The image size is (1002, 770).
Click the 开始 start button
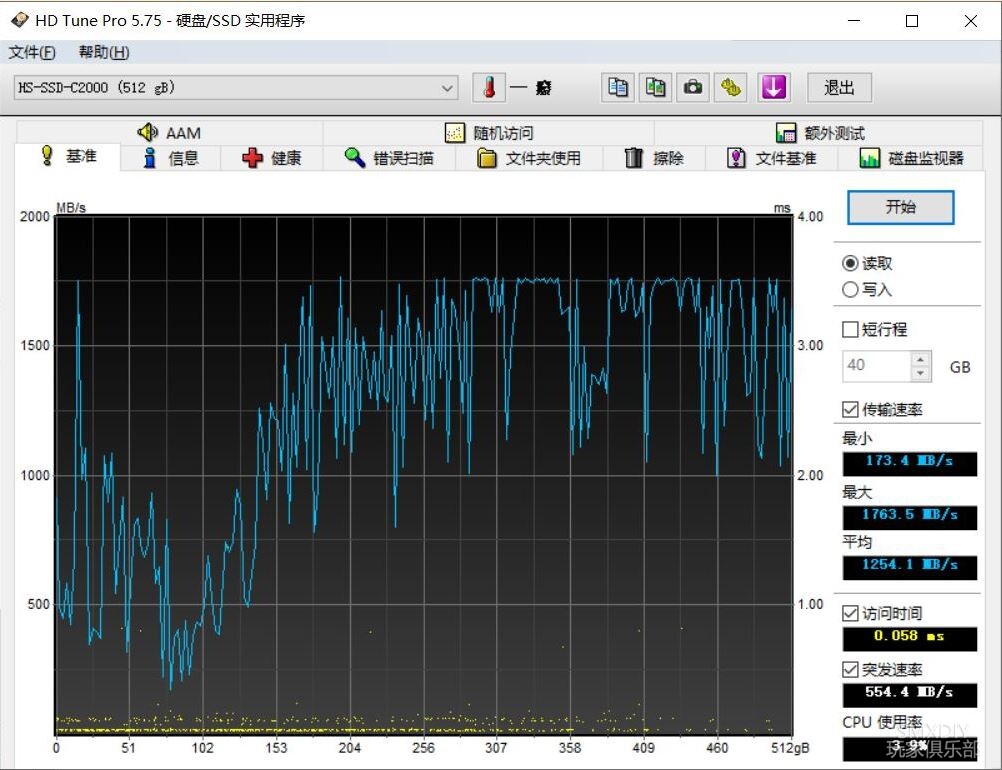pyautogui.click(x=900, y=207)
